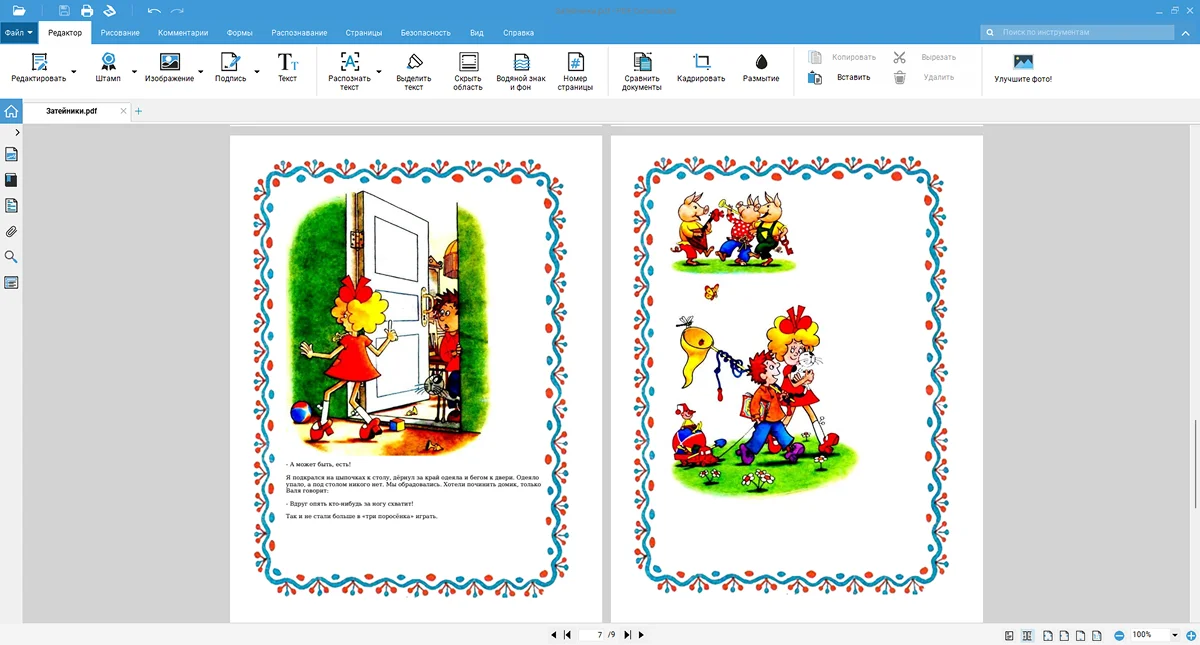Choose the Штамп stamp tool
Viewport: 1200px width, 645px height.
[x=108, y=68]
